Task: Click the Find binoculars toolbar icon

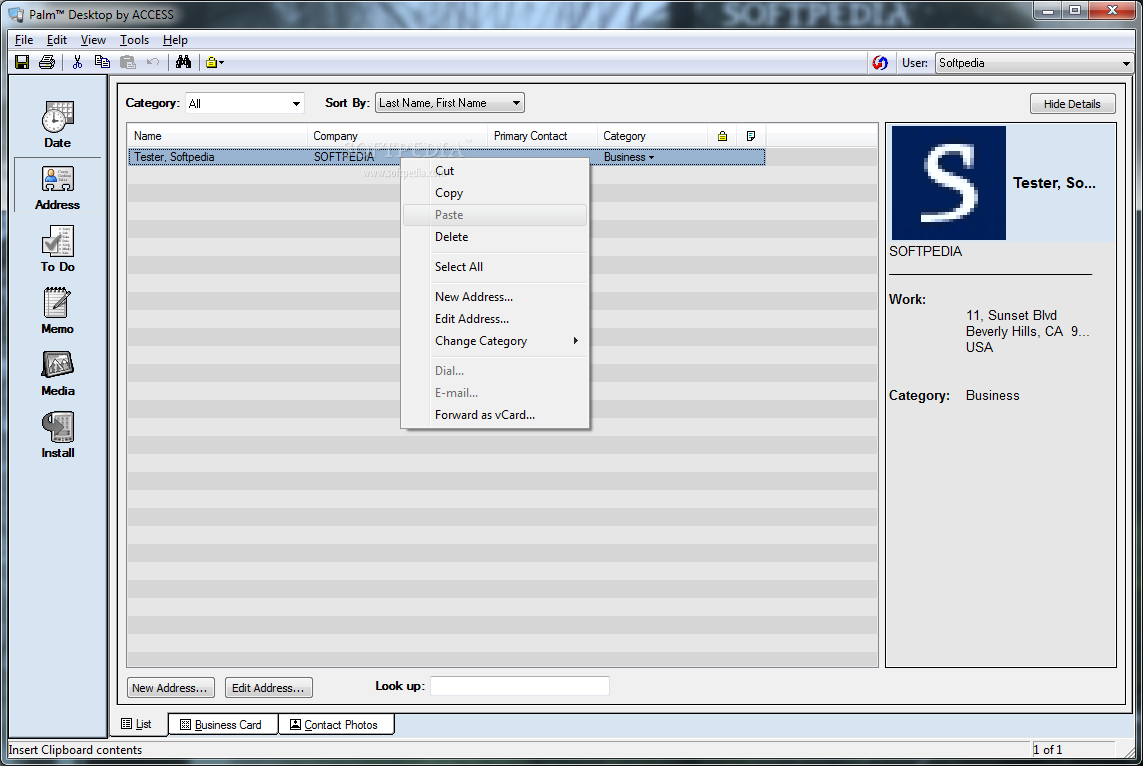Action: (183, 63)
